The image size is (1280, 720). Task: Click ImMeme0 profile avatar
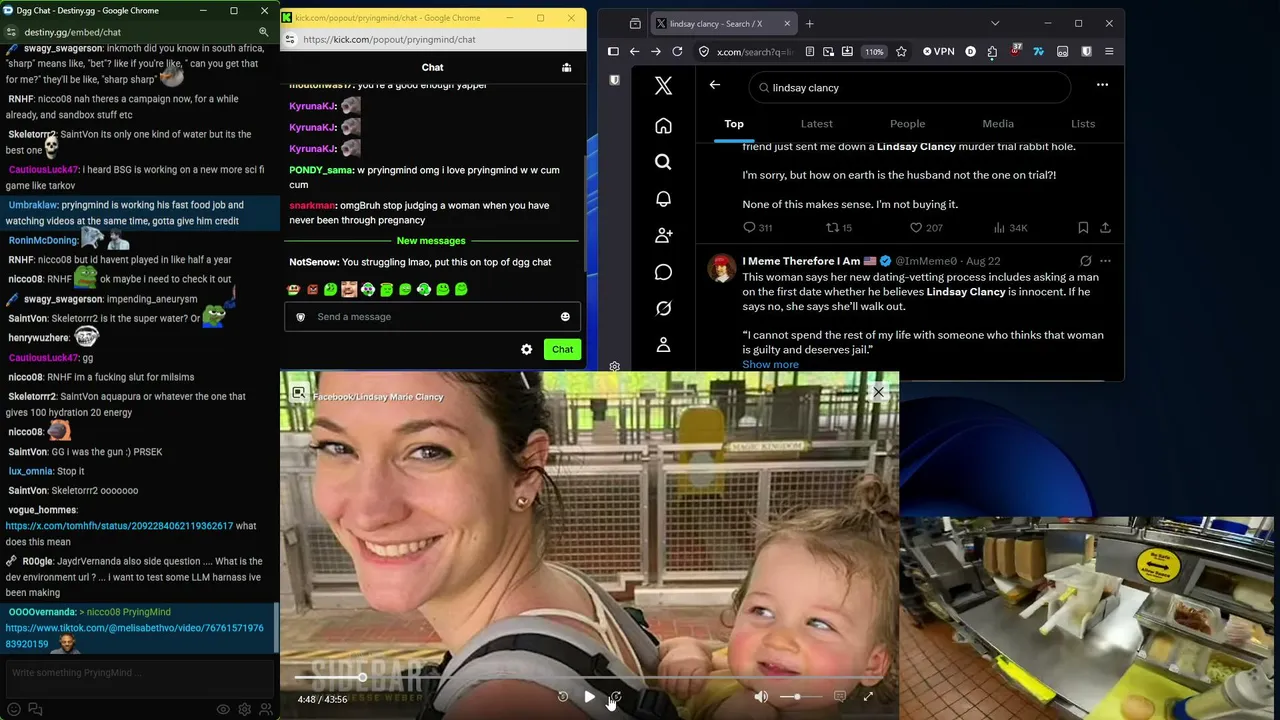click(722, 267)
